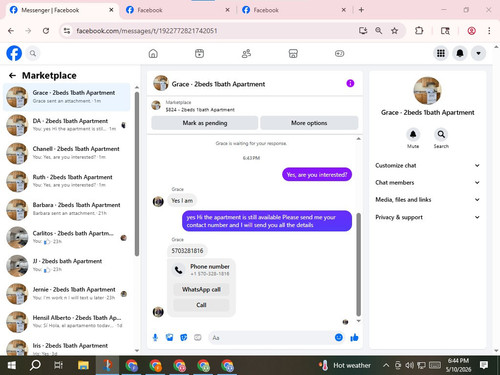Click Marketplace listing $824 link in chat header
Image resolution: width=500 pixels, height=375 pixels.
point(200,110)
